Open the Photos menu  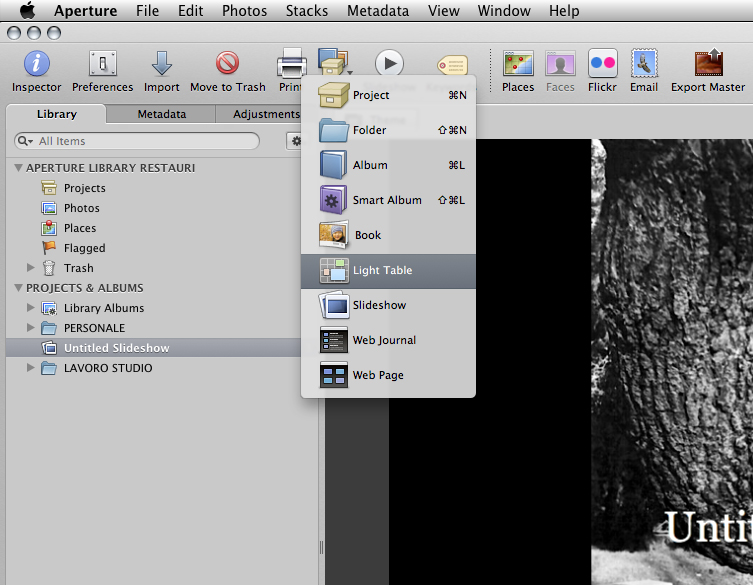(x=244, y=11)
